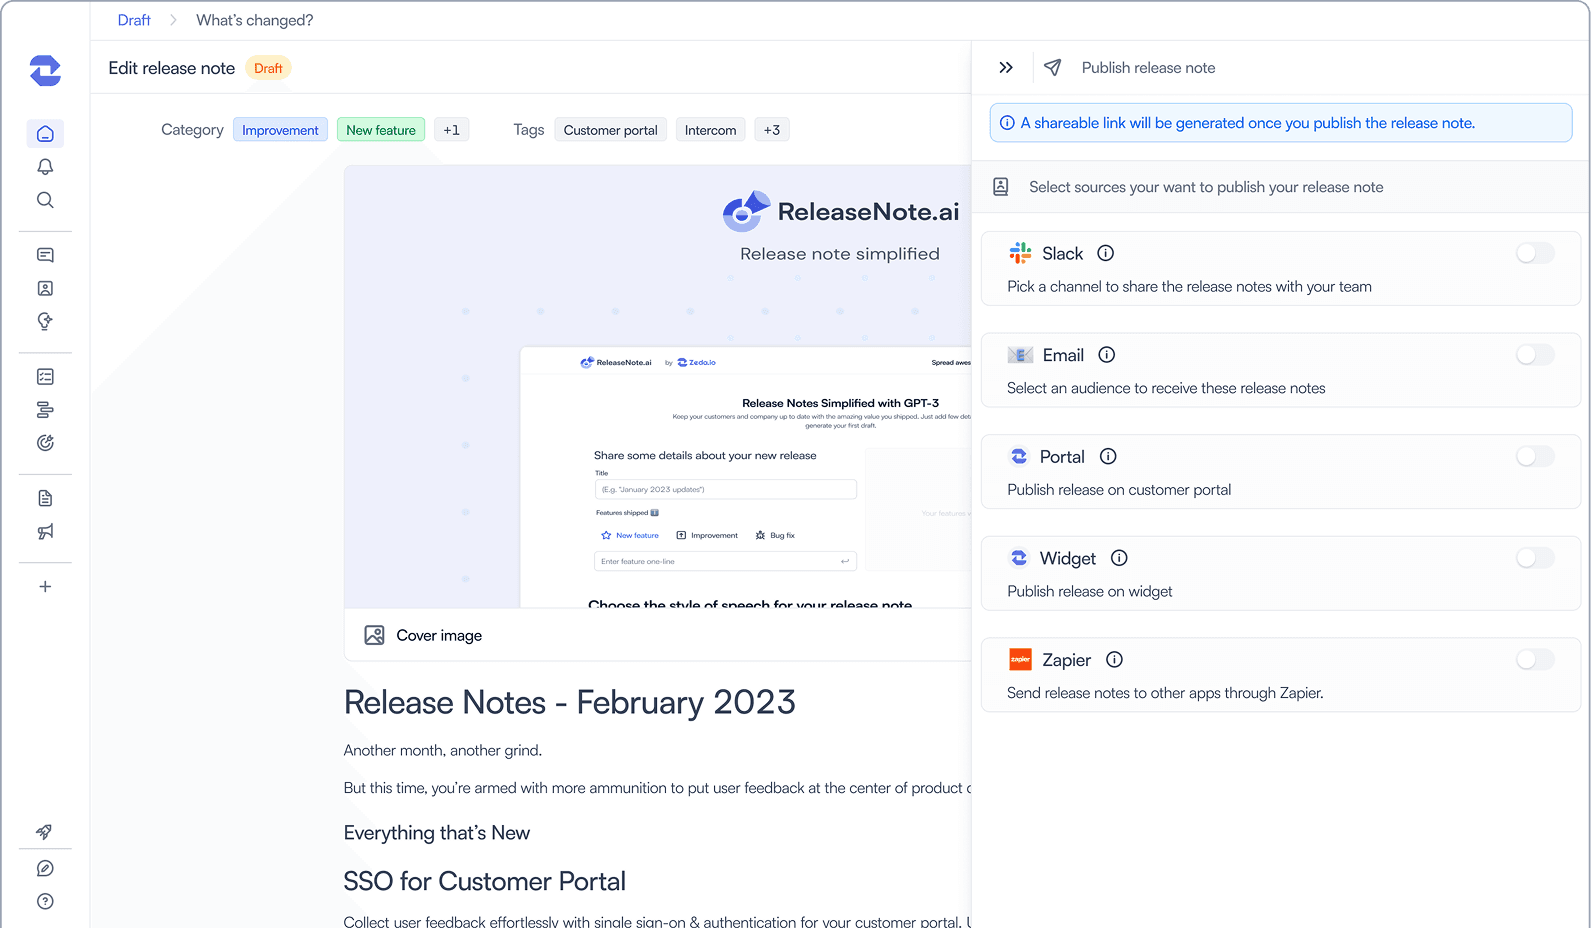Click the Cover image label
Viewport: 1591px width, 928px height.
[x=439, y=636]
